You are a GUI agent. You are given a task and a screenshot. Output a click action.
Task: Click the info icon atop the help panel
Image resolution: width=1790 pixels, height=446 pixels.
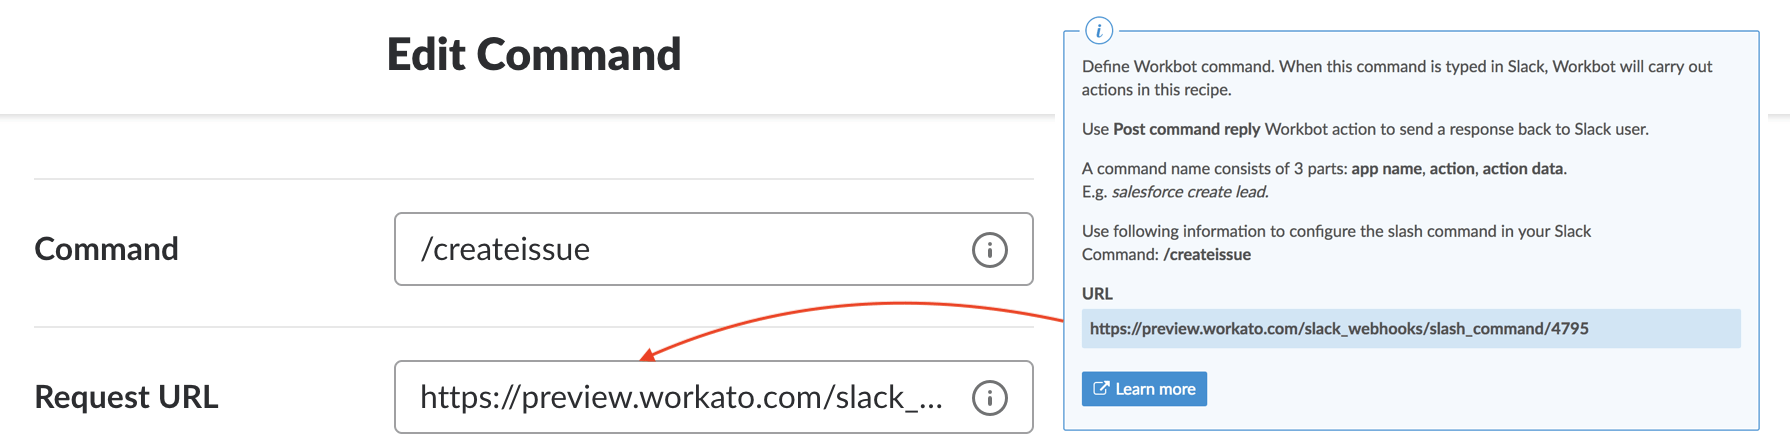coord(1098,31)
